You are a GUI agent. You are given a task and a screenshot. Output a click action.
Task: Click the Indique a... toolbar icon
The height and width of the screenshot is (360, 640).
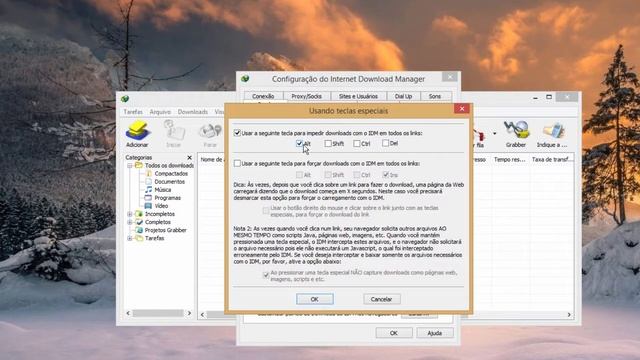tap(552, 133)
